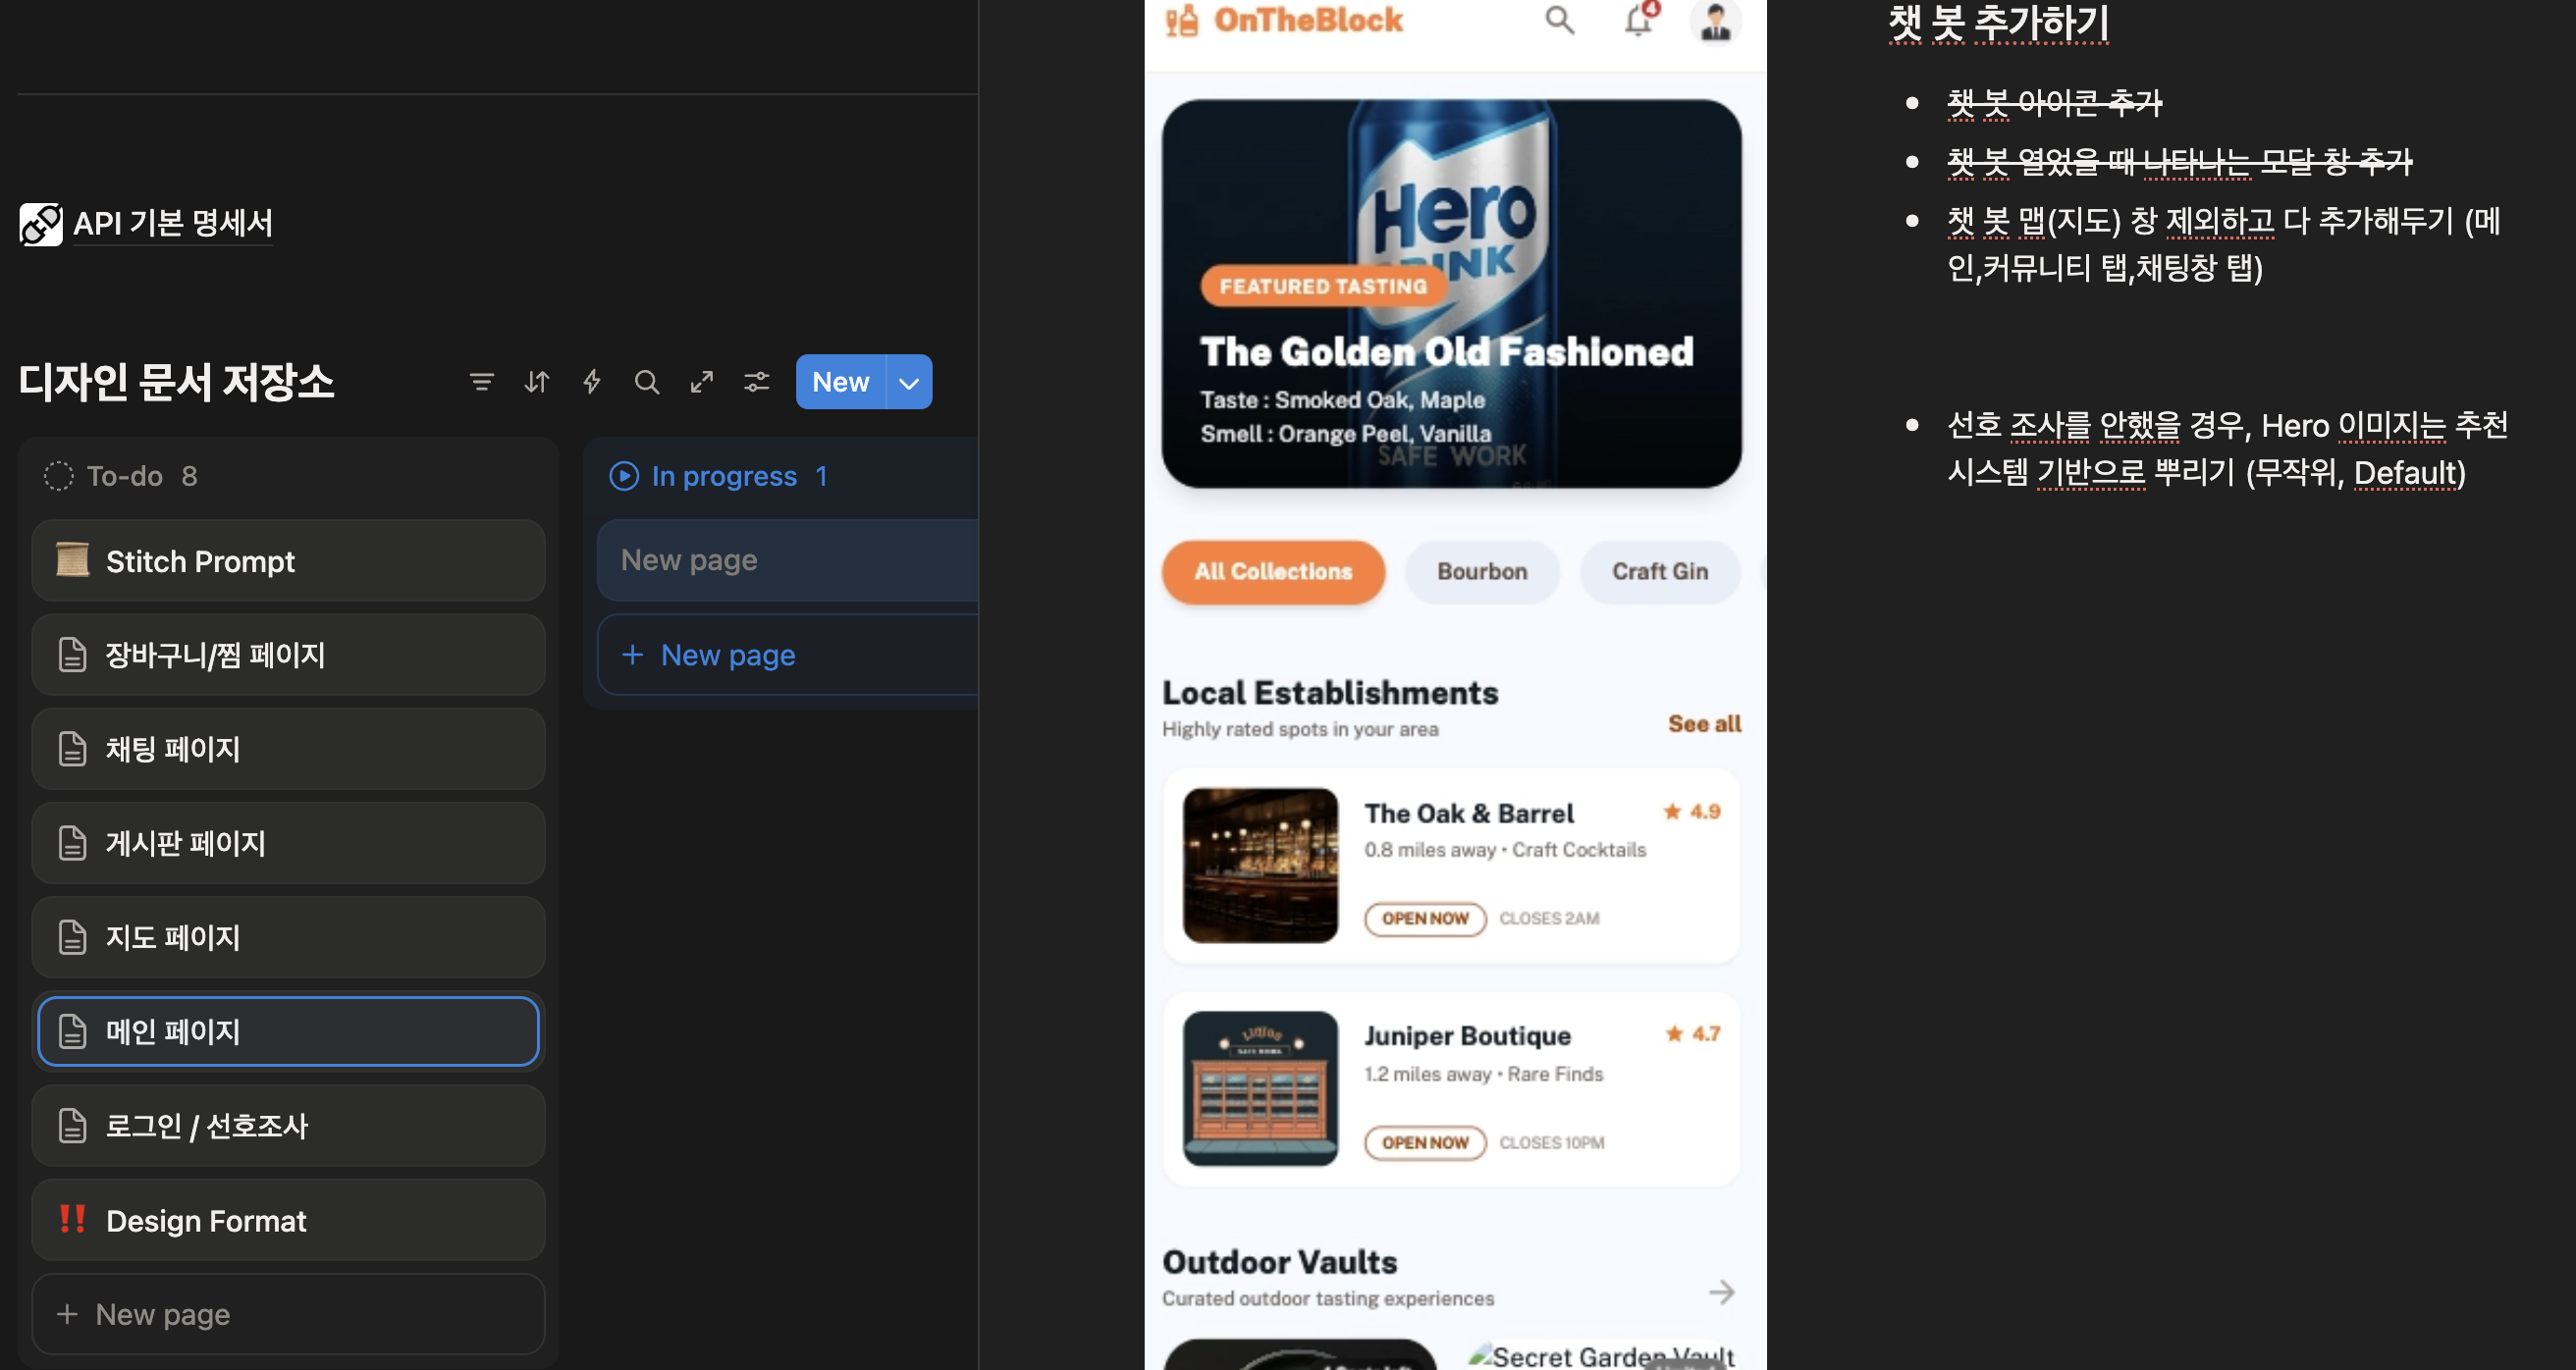Expand the New button dropdown arrow
This screenshot has height=1370, width=2576.
(909, 383)
